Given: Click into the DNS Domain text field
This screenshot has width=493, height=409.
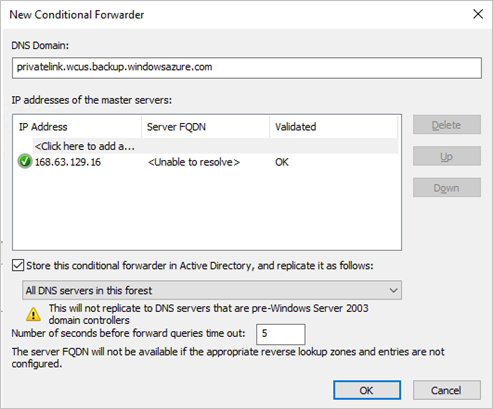Looking at the screenshot, I should tap(247, 68).
